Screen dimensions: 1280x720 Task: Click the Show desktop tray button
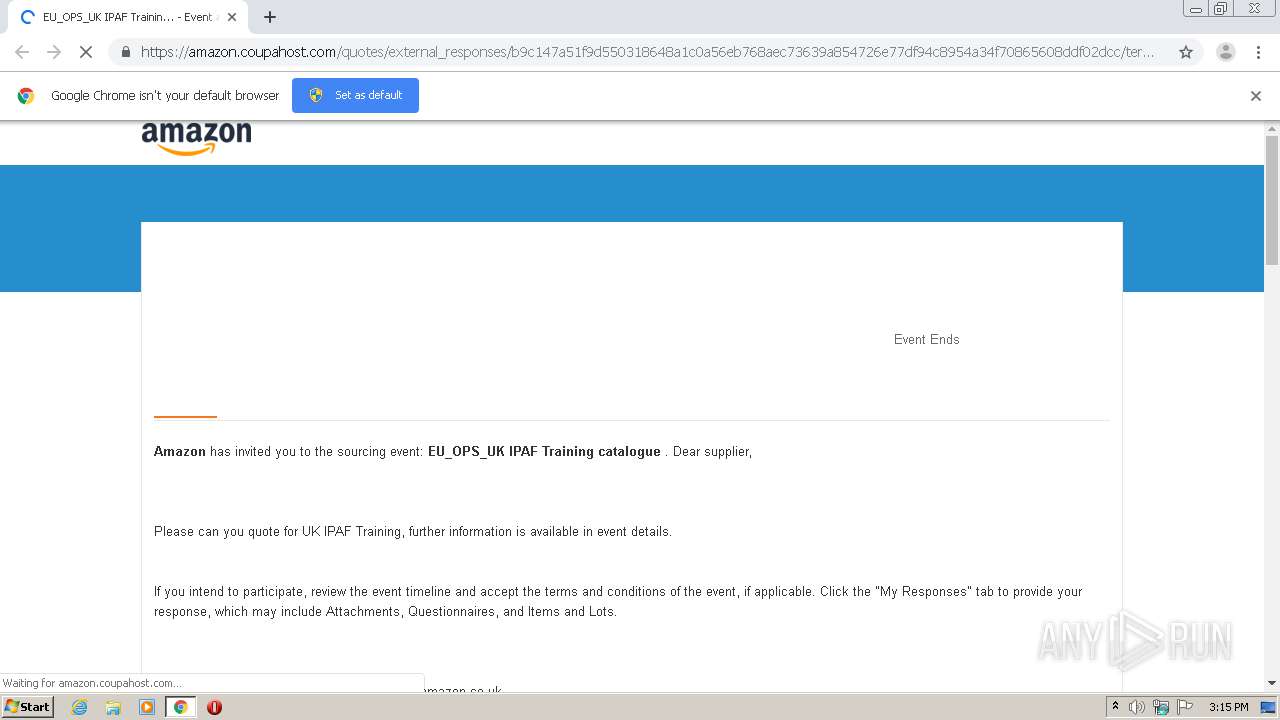coord(1269,707)
